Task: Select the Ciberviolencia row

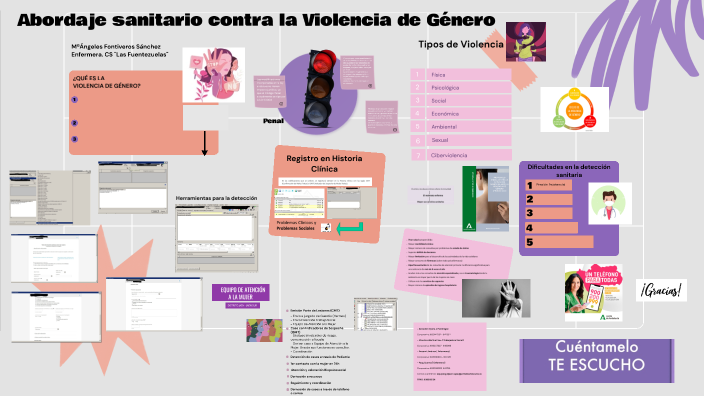Action: click(461, 155)
